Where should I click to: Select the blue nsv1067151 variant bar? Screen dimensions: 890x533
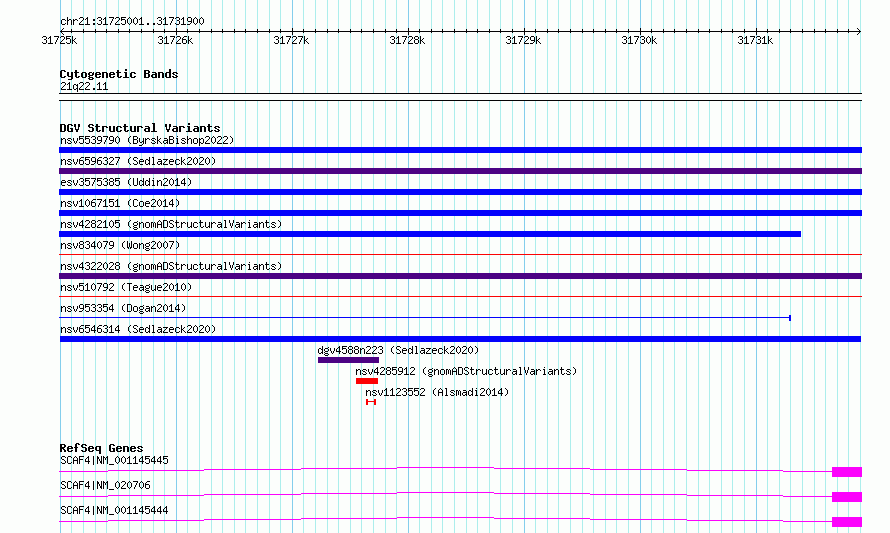(x=460, y=213)
